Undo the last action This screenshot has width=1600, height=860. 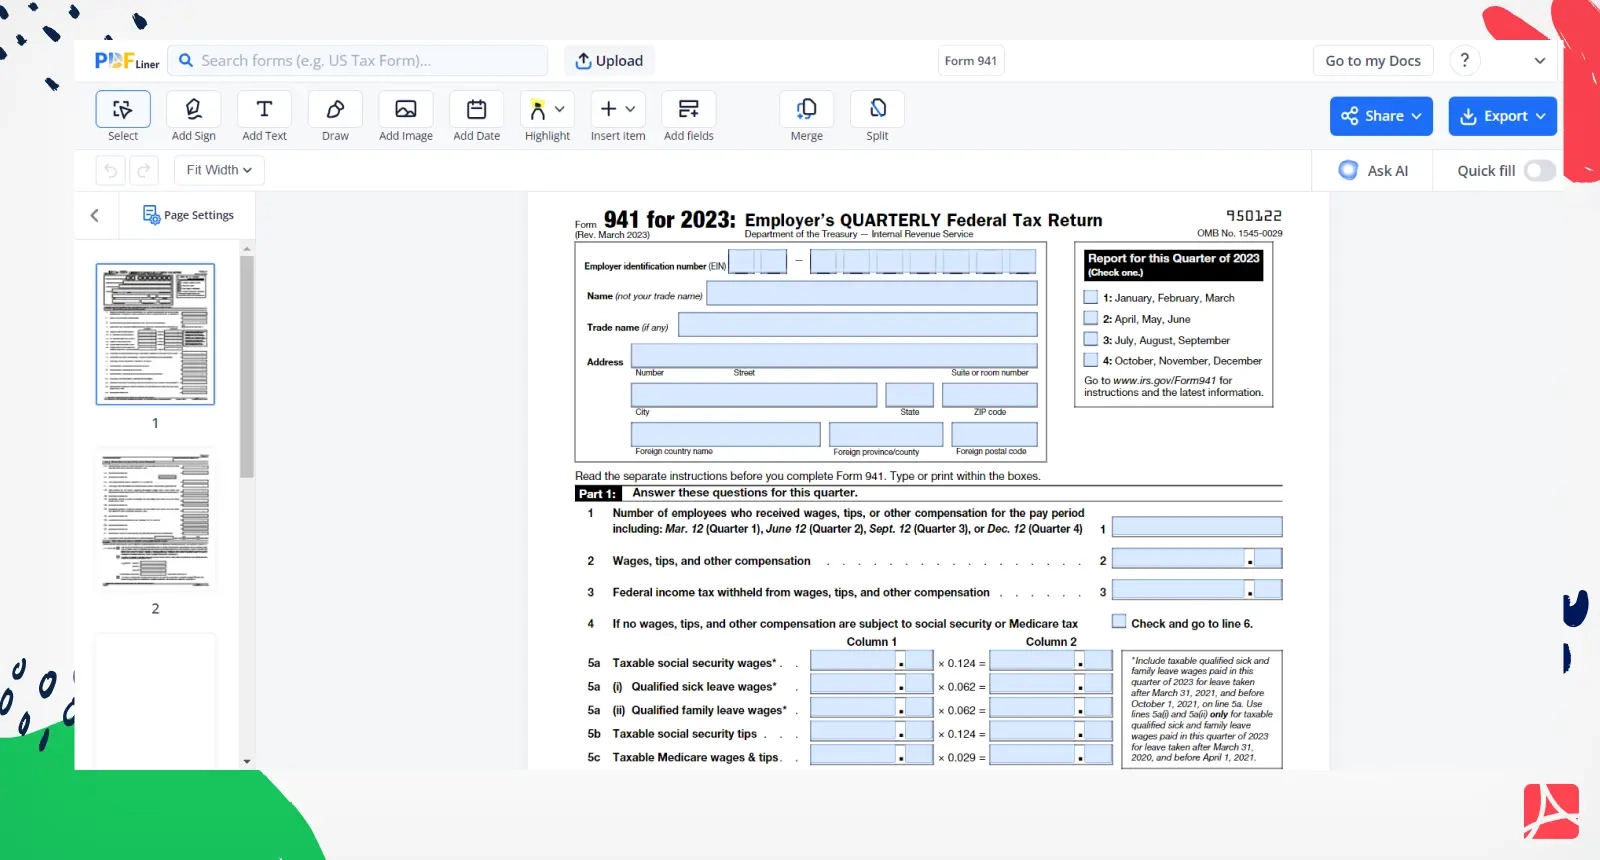point(111,170)
